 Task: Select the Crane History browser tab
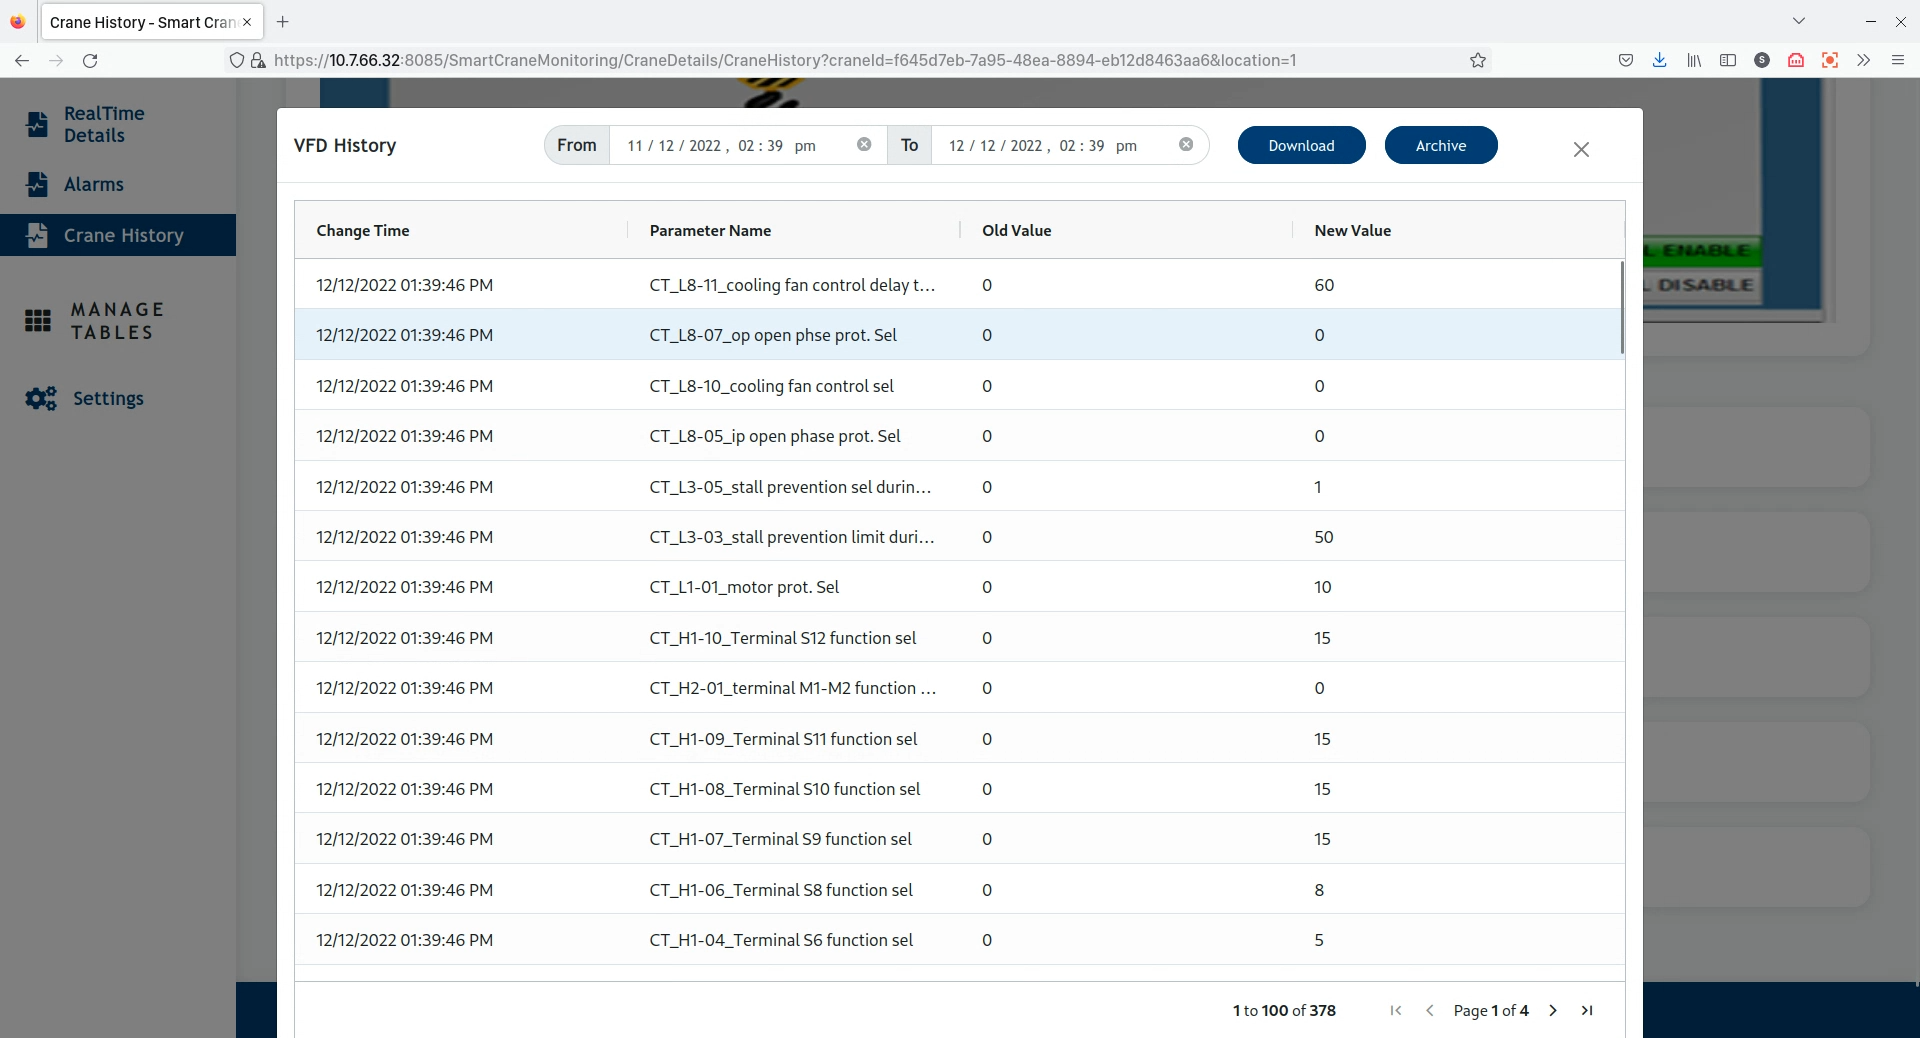click(152, 22)
